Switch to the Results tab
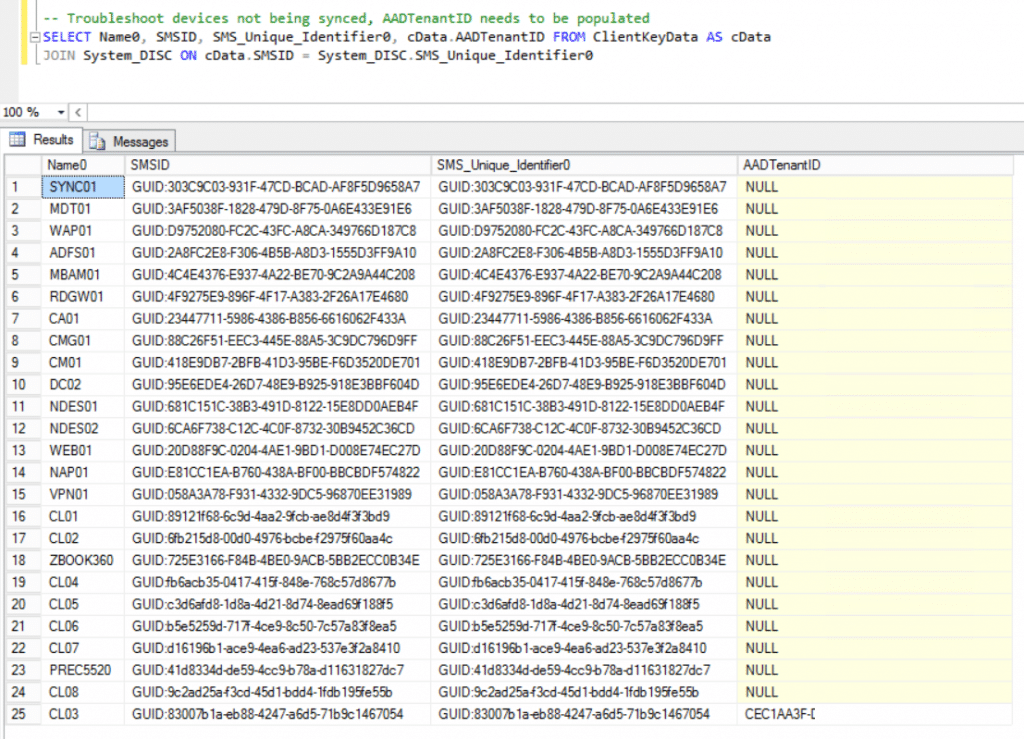The height and width of the screenshot is (739, 1024). coord(52,139)
